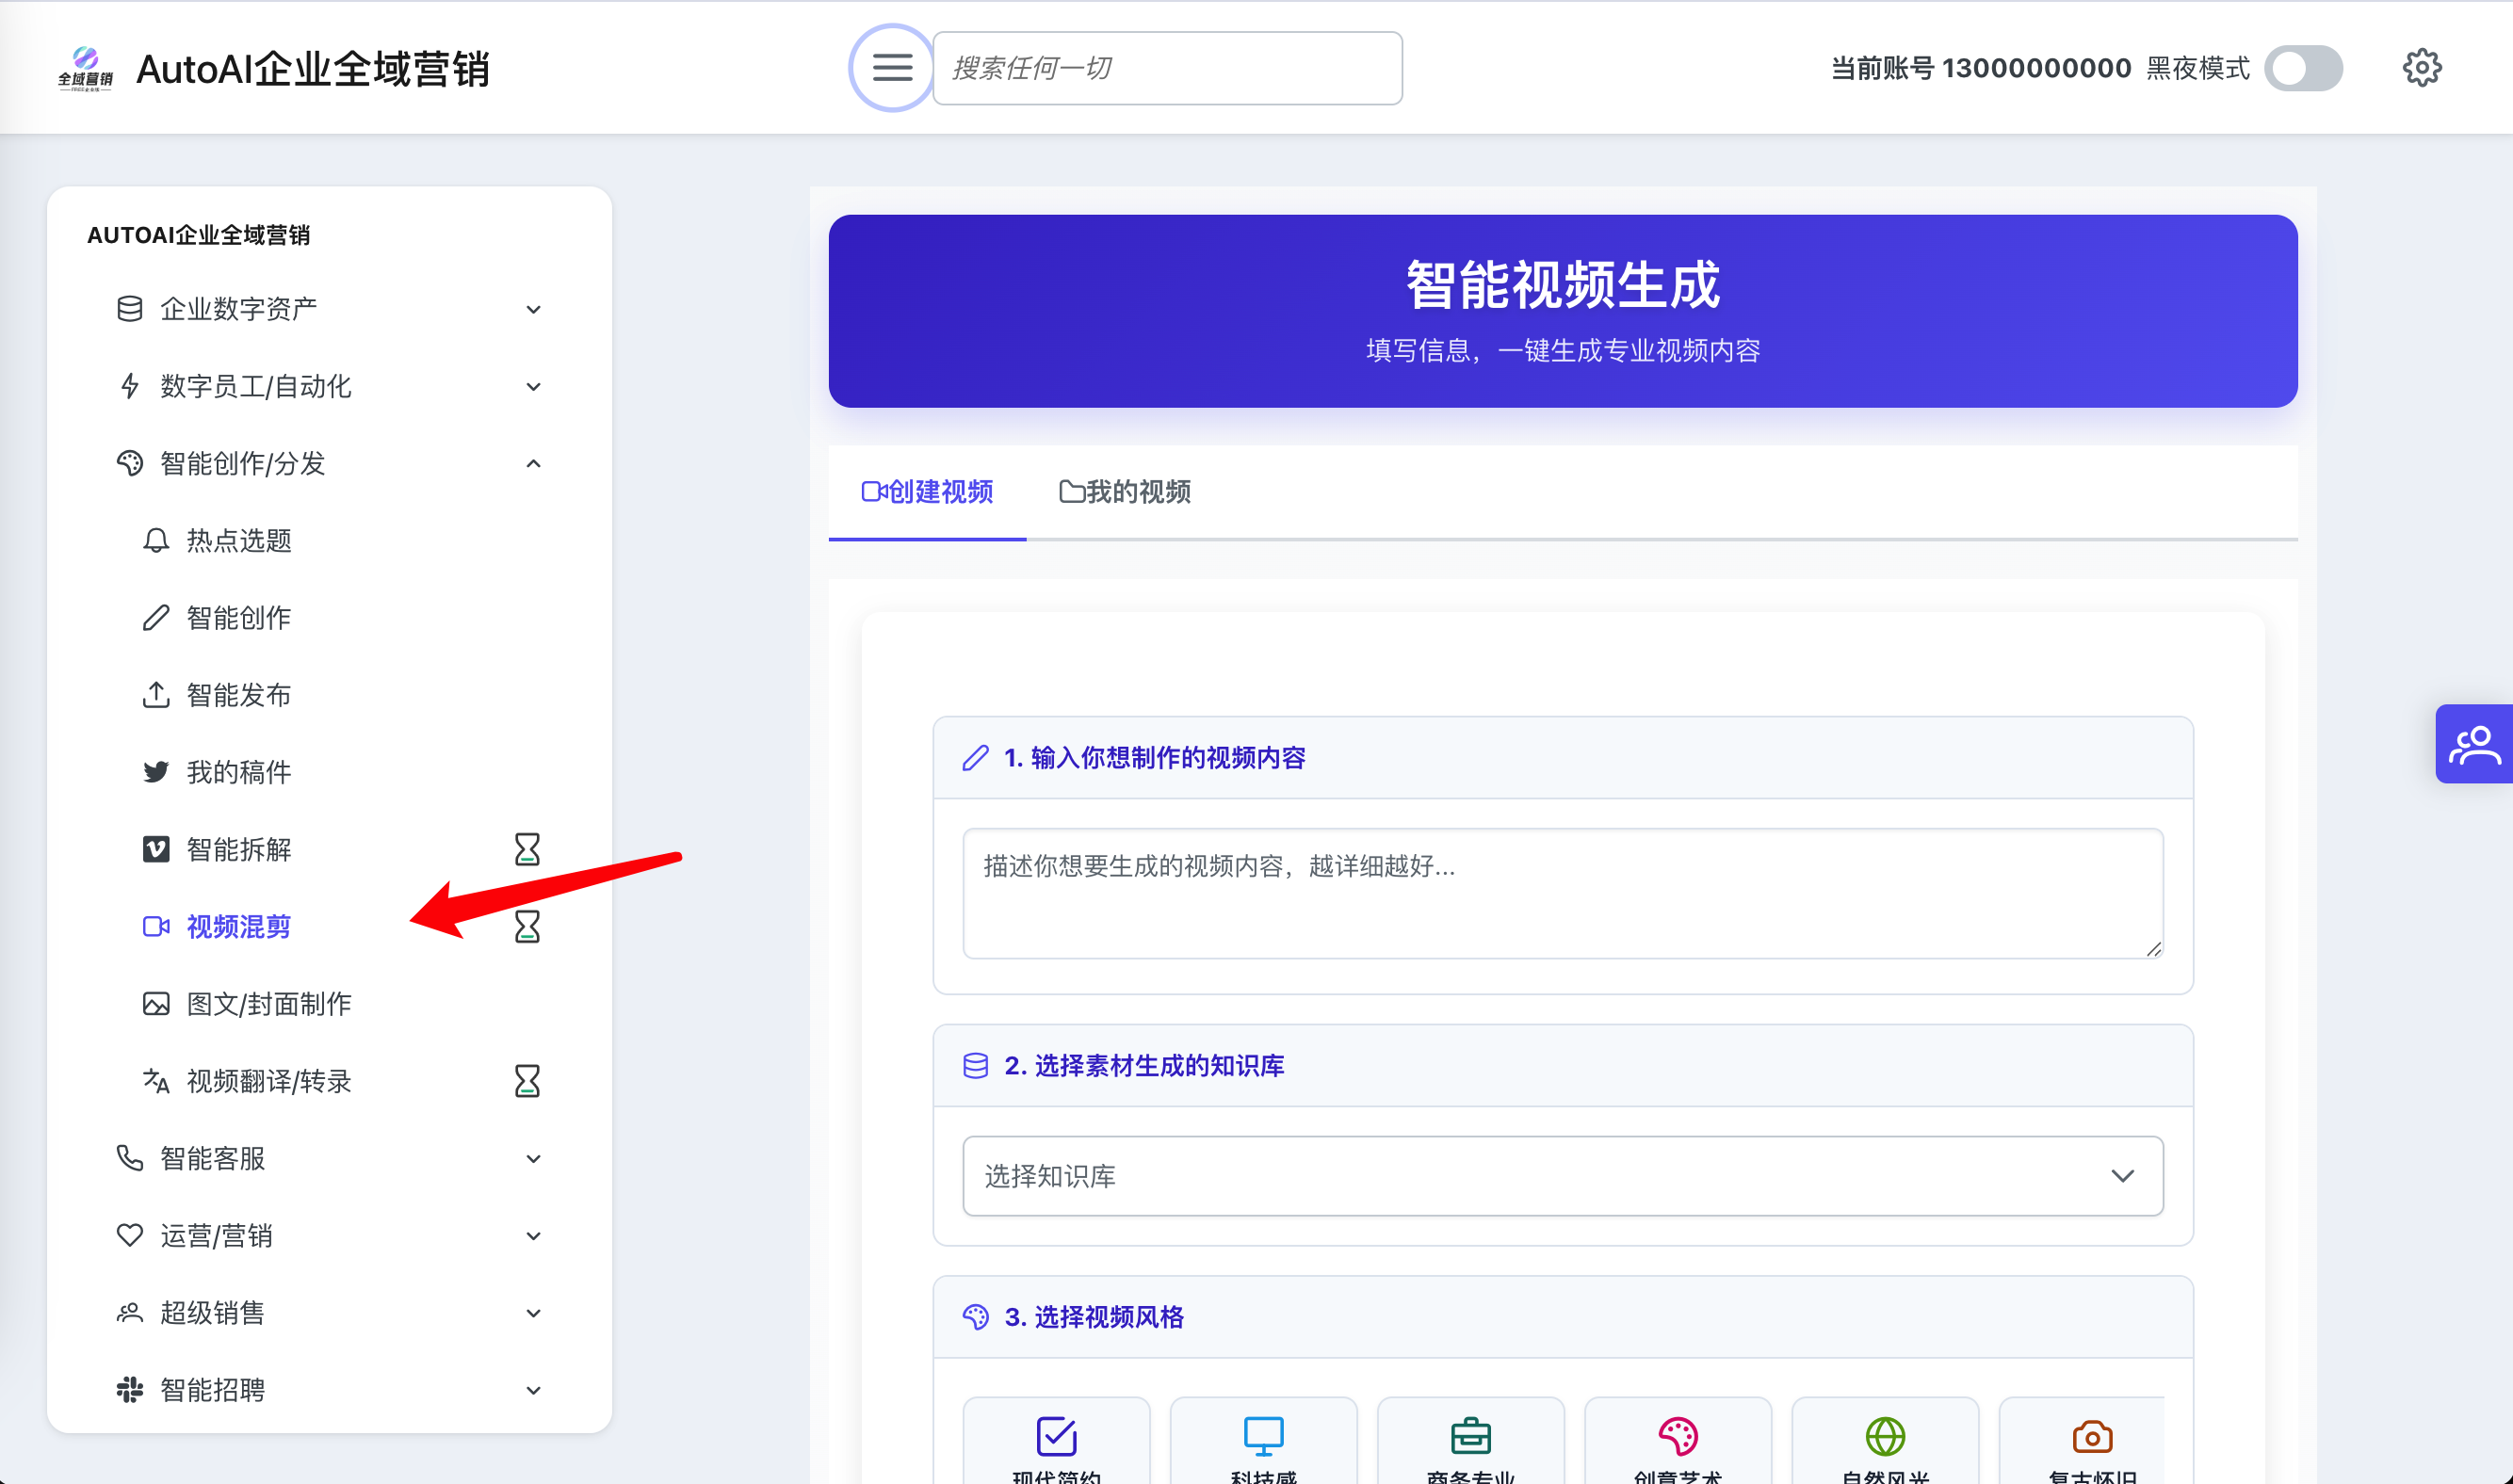Click the Slack-style icon beside 智能招聘
Viewport: 2513px width, 1484px height.
click(x=129, y=1390)
